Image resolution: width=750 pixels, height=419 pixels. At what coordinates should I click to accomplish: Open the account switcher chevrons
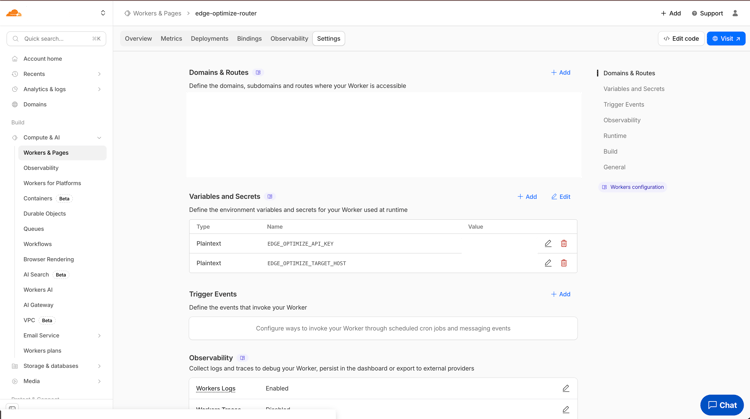click(x=103, y=13)
